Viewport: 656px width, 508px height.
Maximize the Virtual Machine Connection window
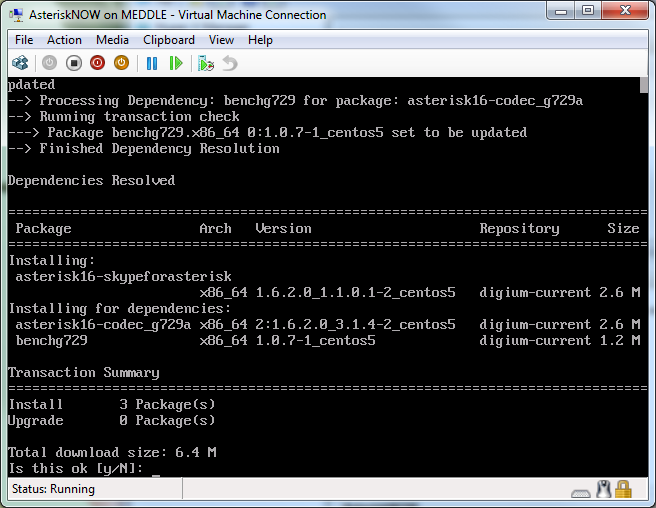[588, 10]
